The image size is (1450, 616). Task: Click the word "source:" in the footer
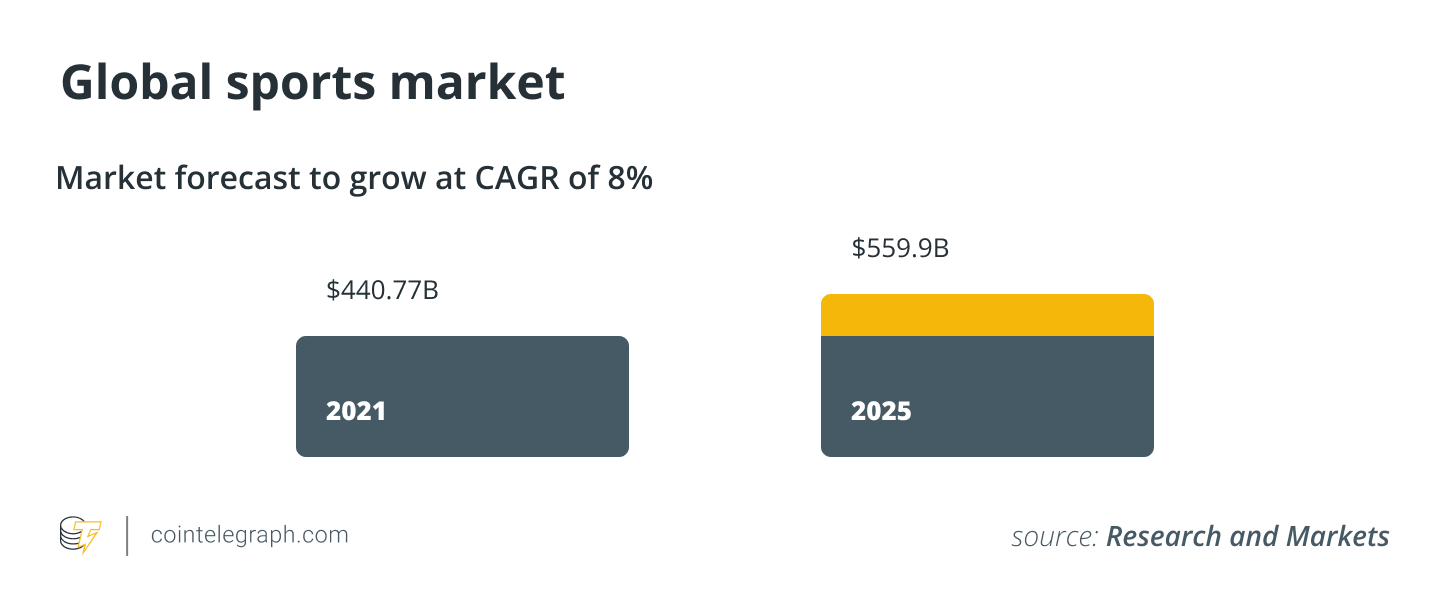point(1054,537)
